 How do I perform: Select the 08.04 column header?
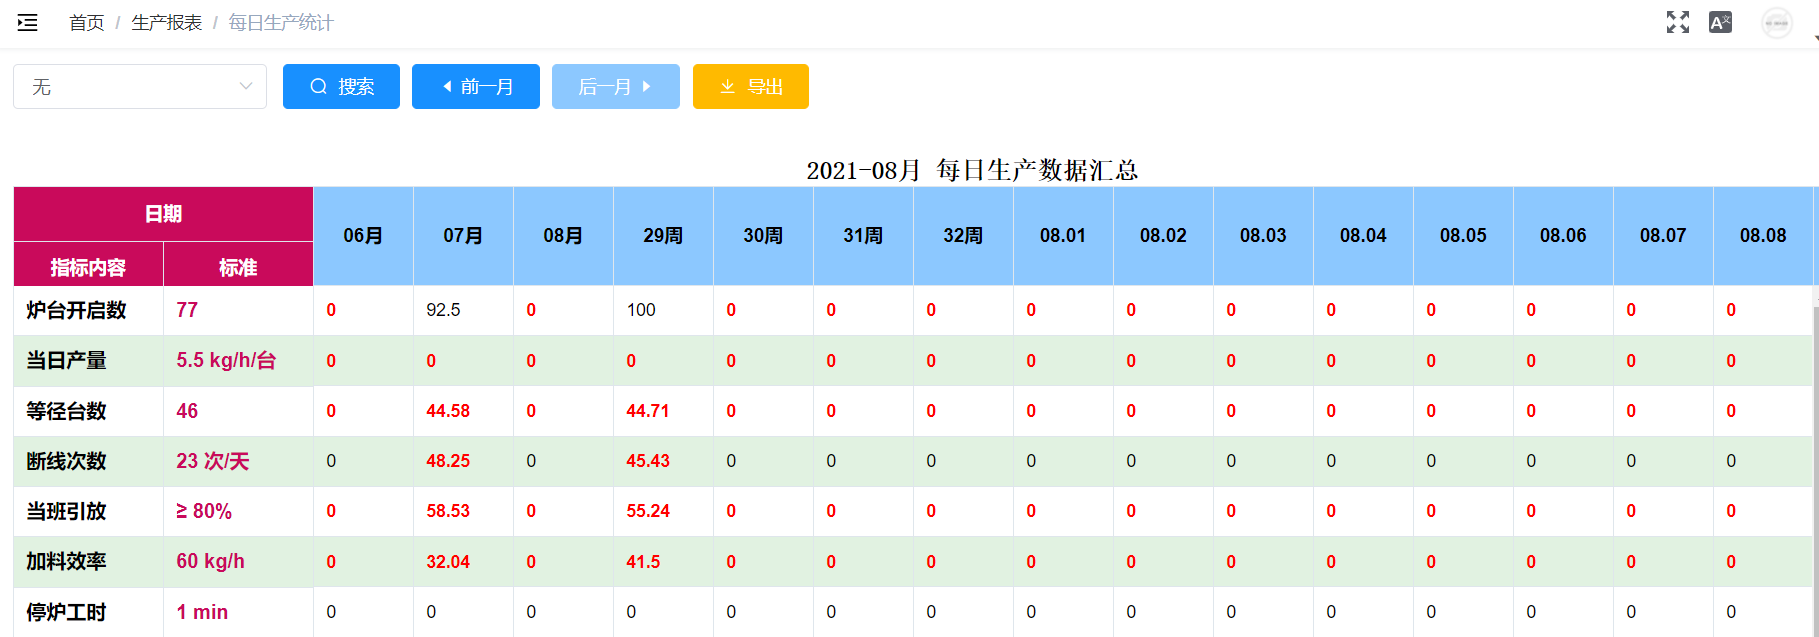(x=1363, y=236)
